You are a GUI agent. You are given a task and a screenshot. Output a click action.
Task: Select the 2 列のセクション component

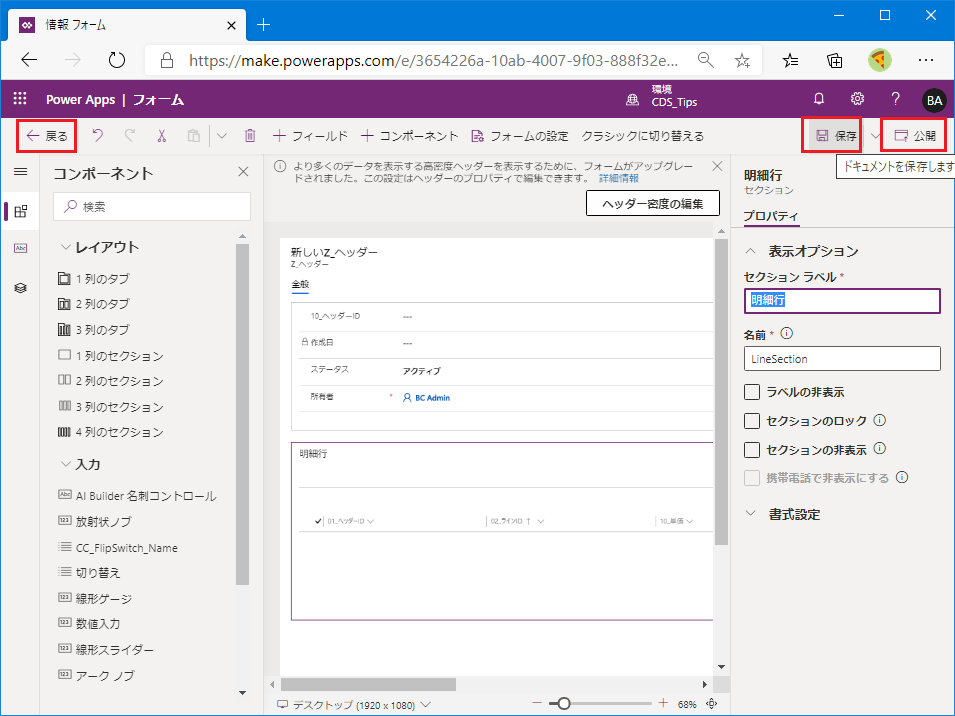point(111,381)
